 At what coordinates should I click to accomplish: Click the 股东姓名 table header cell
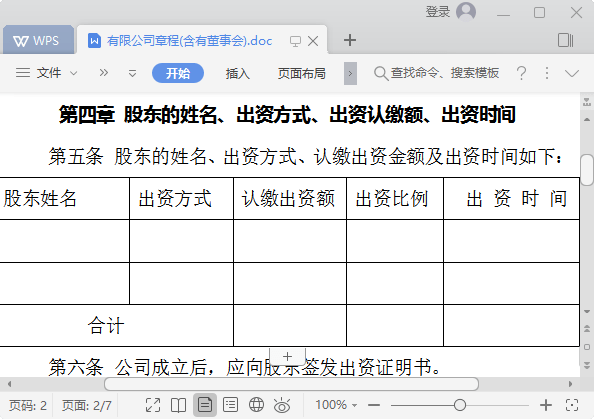pos(64,199)
